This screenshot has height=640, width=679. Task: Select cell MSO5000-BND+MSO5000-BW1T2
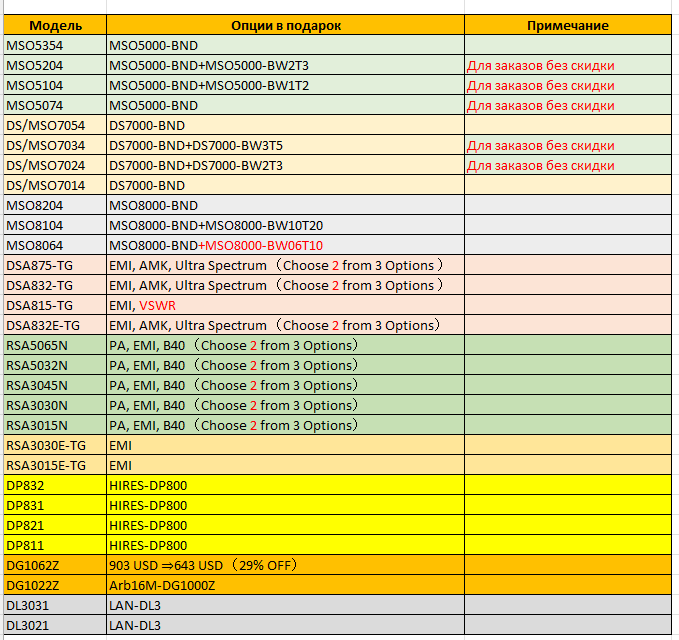(x=285, y=85)
